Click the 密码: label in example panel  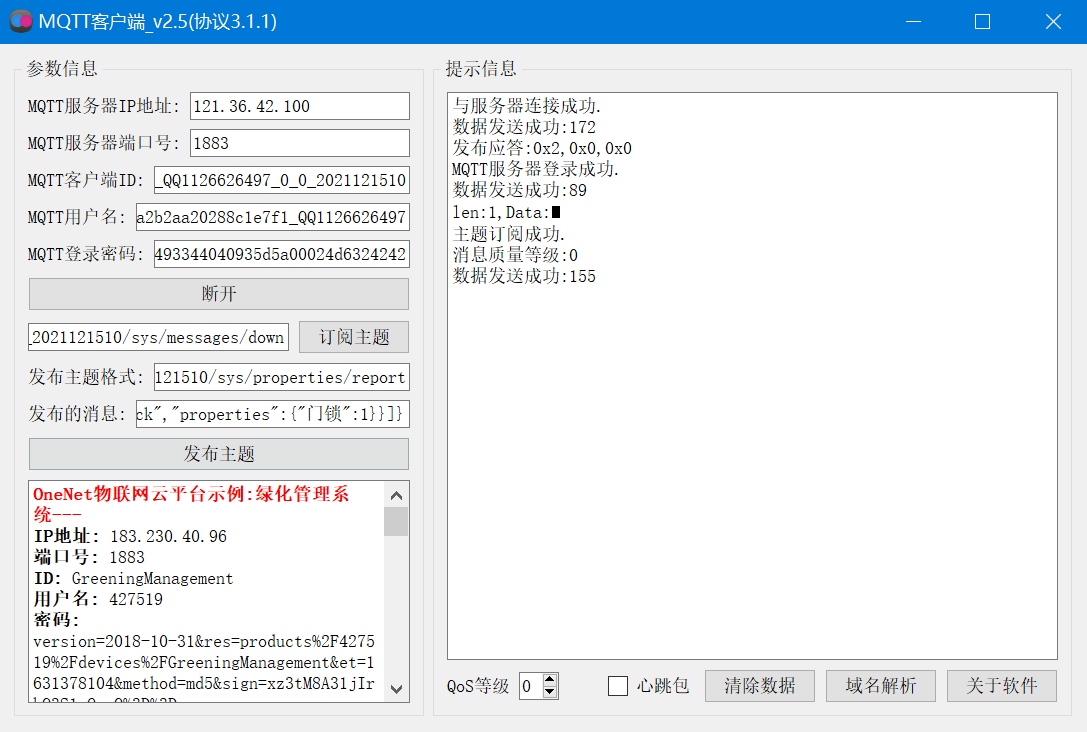56,620
